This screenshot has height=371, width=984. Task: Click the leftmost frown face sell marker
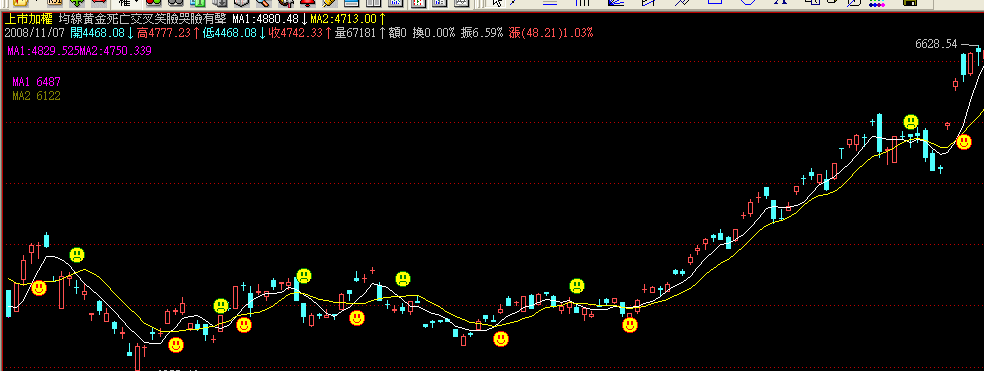[x=77, y=255]
